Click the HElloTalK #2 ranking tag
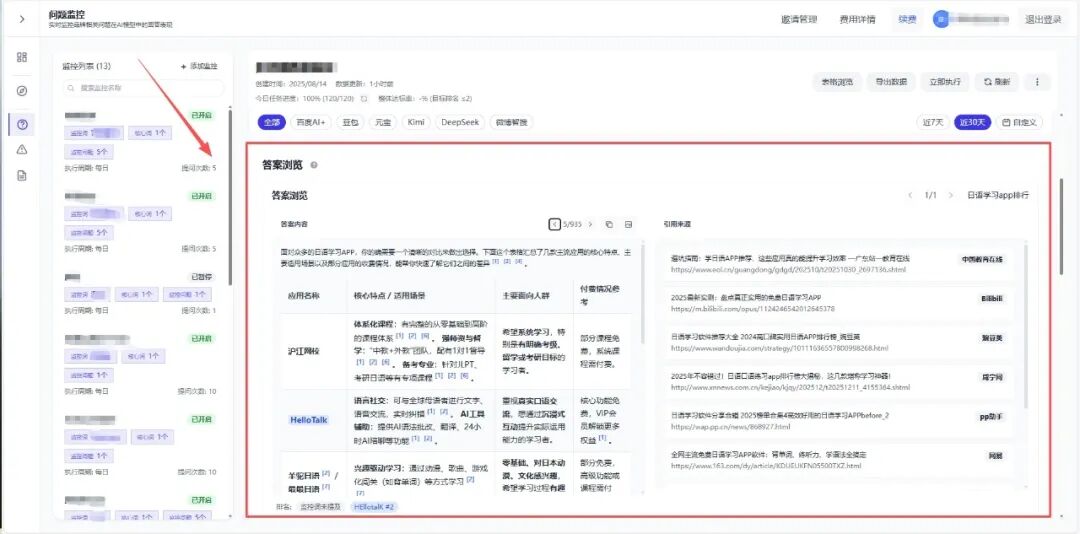Screen dimensions: 1080x534 click(373, 506)
